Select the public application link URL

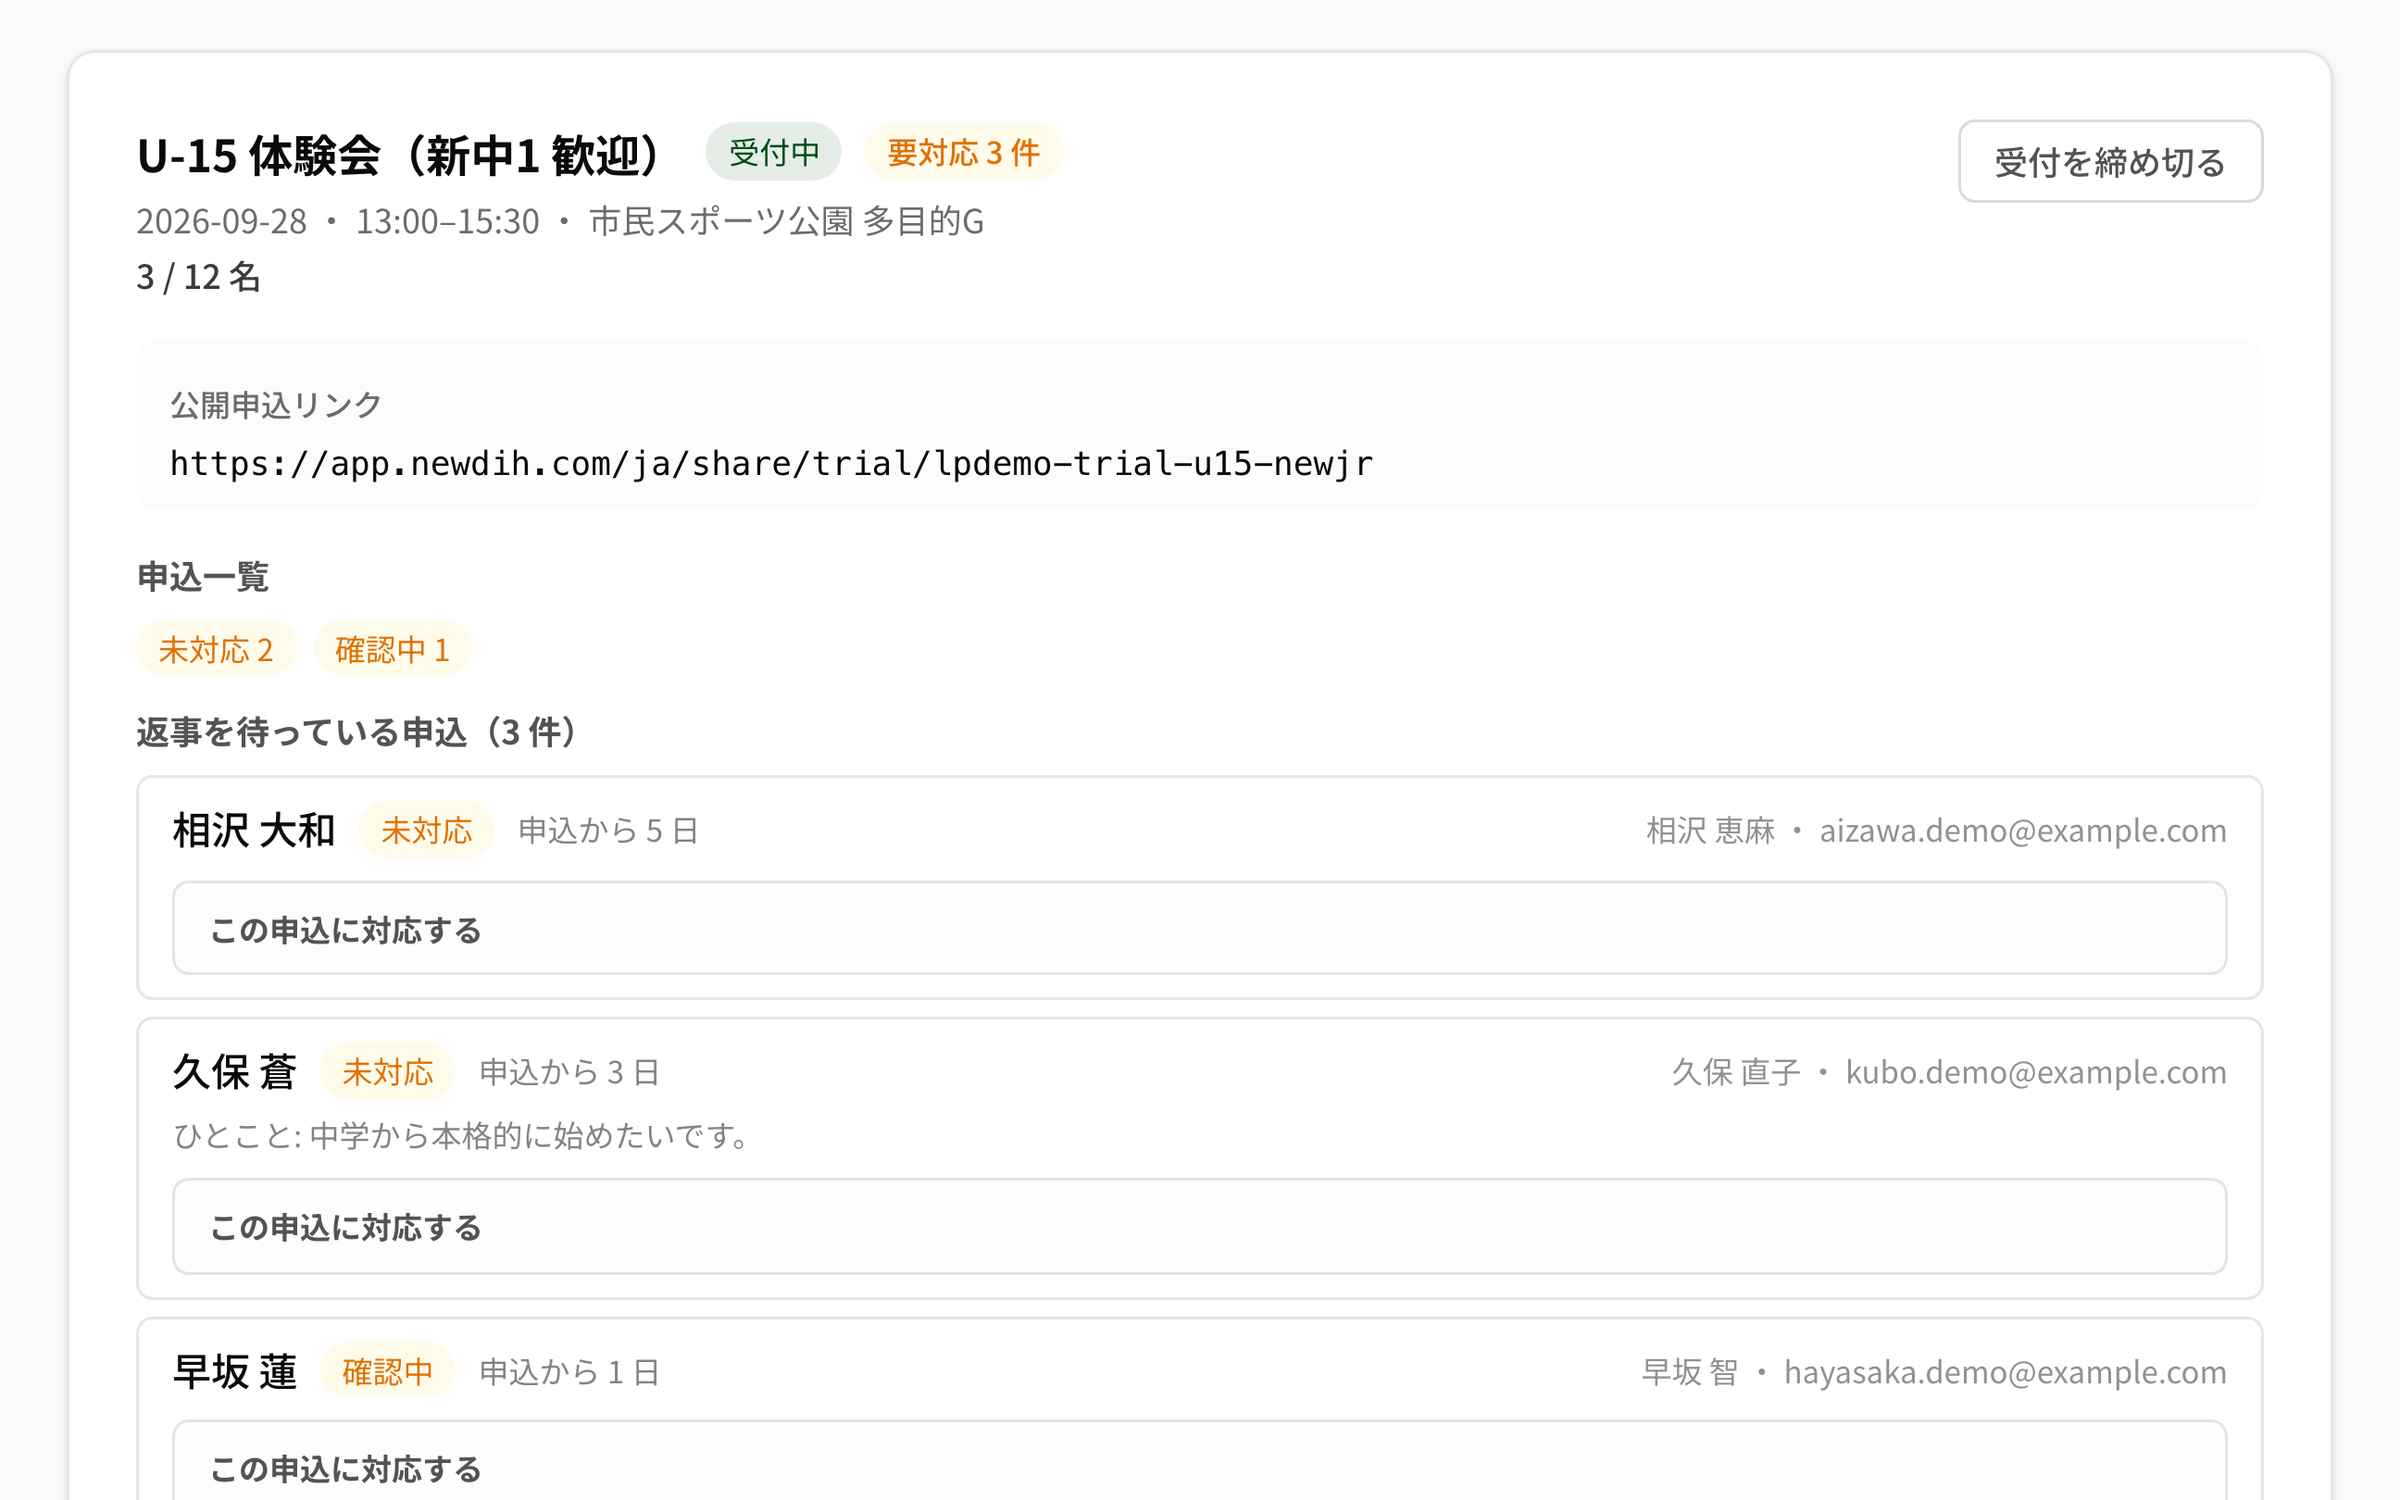pyautogui.click(x=771, y=463)
